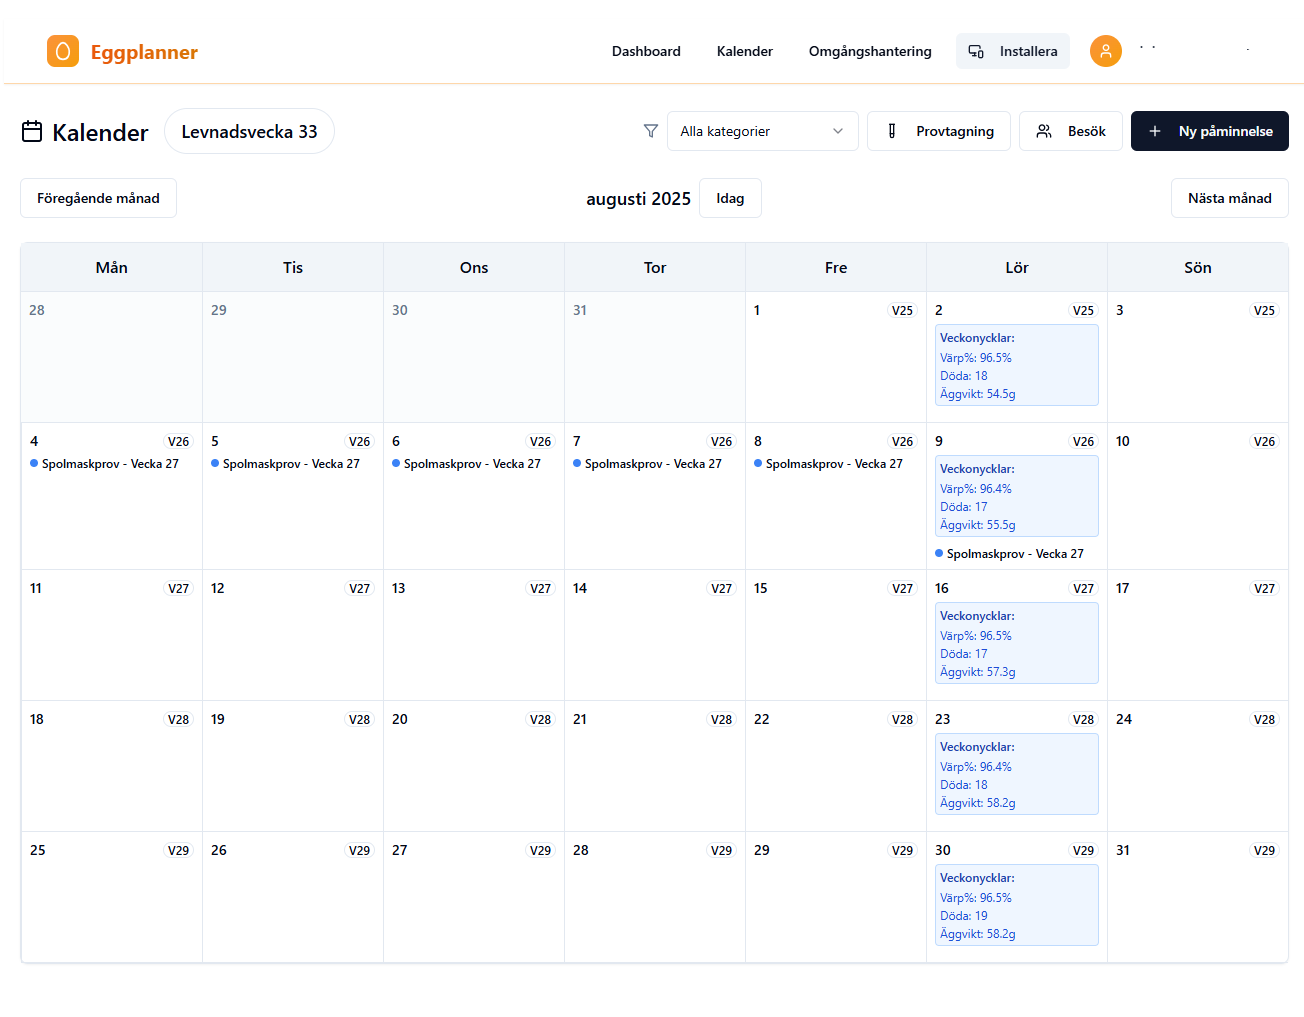The height and width of the screenshot is (1017, 1304).
Task: Open Kalender in the top navigation
Action: 745,51
